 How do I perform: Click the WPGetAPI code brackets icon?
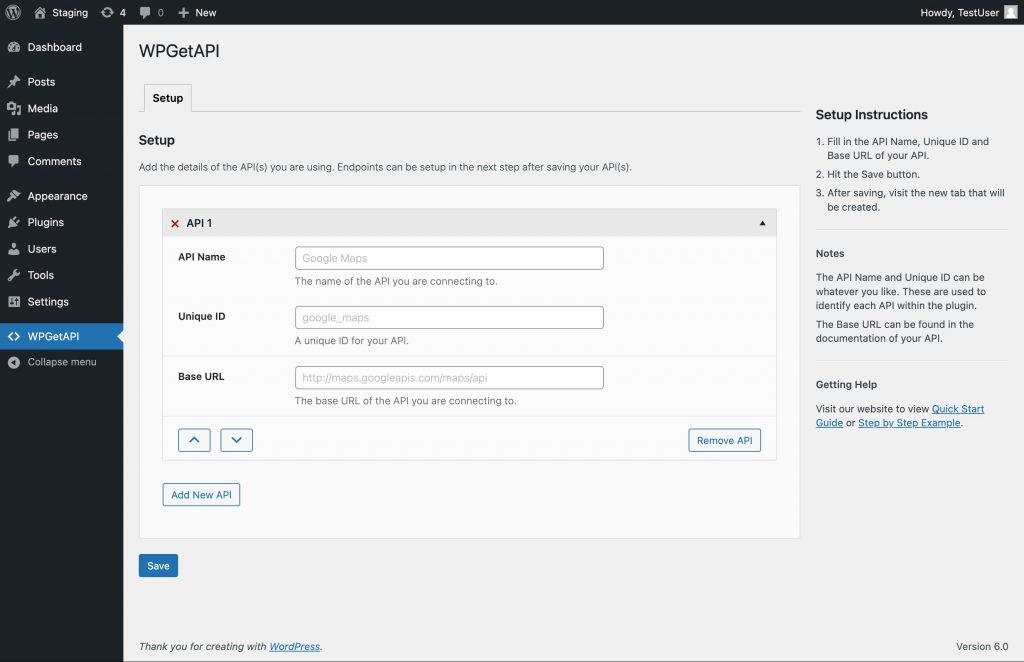[x=14, y=336]
